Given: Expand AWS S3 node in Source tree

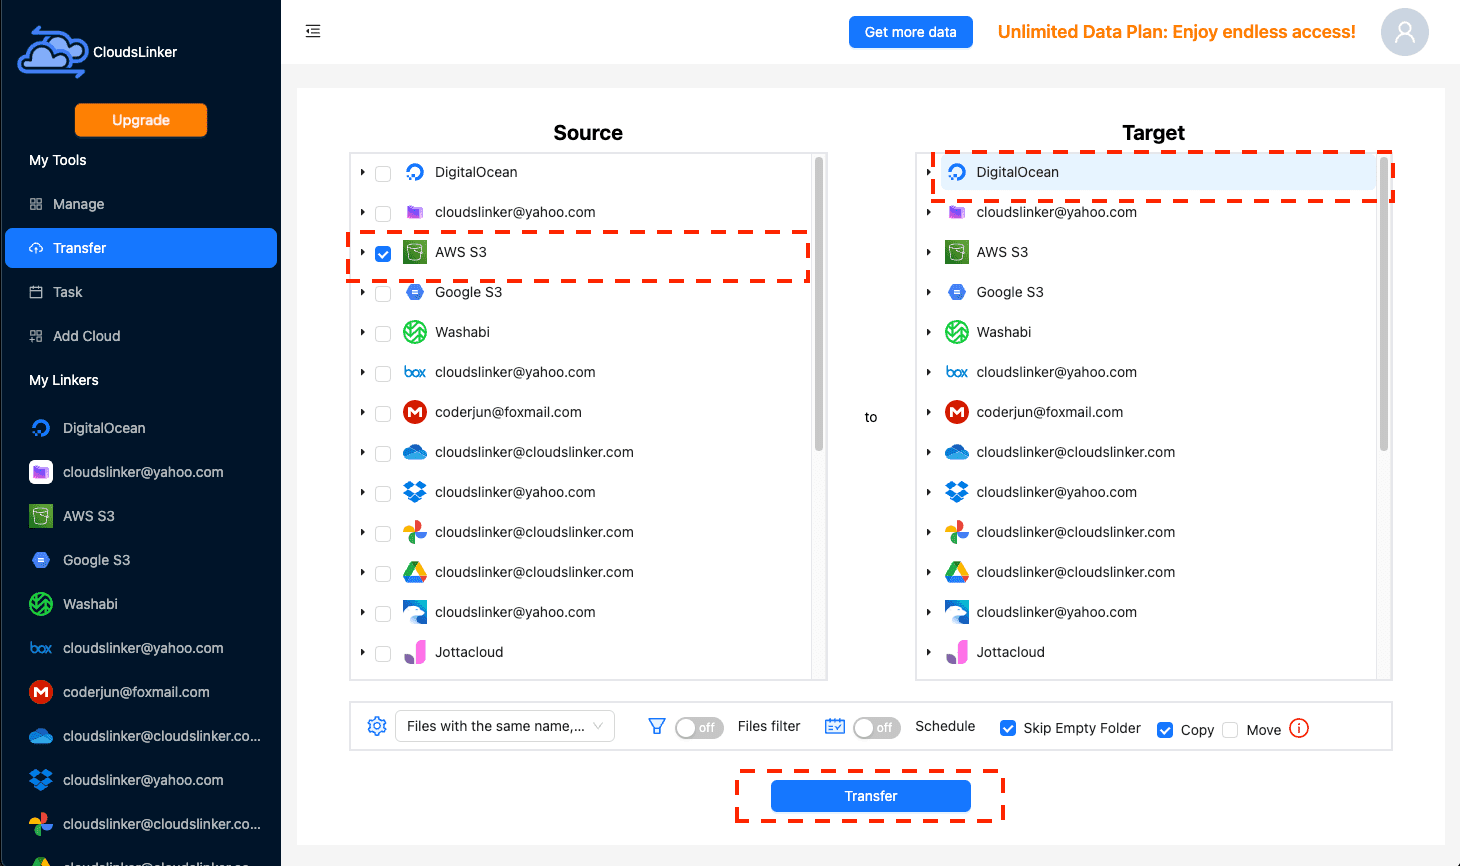Looking at the screenshot, I should 362,252.
